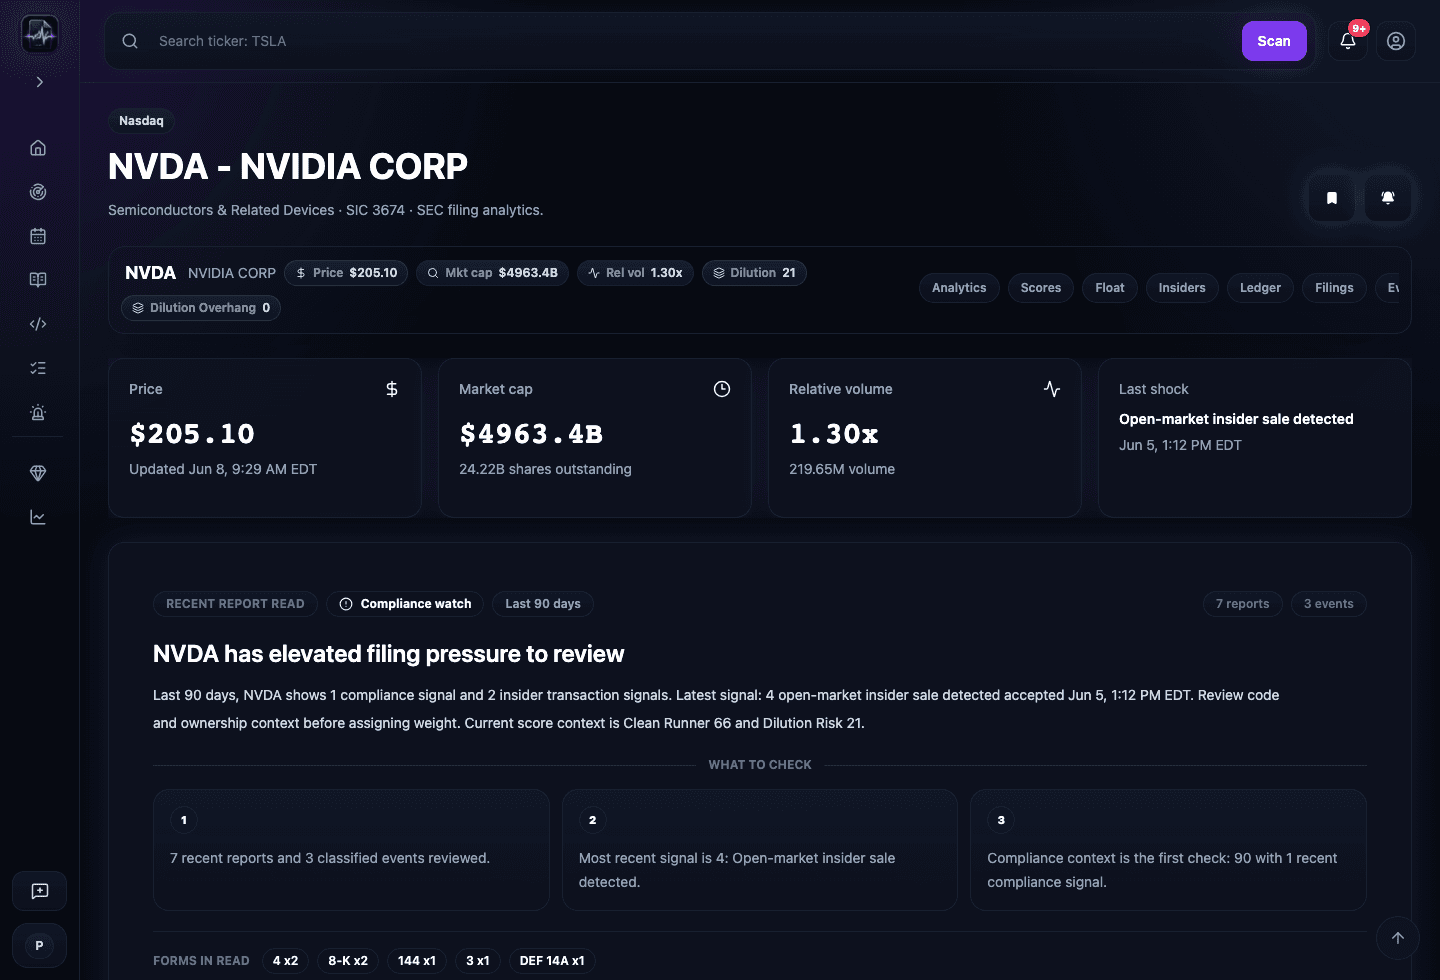Switch to the Float tab

1110,288
